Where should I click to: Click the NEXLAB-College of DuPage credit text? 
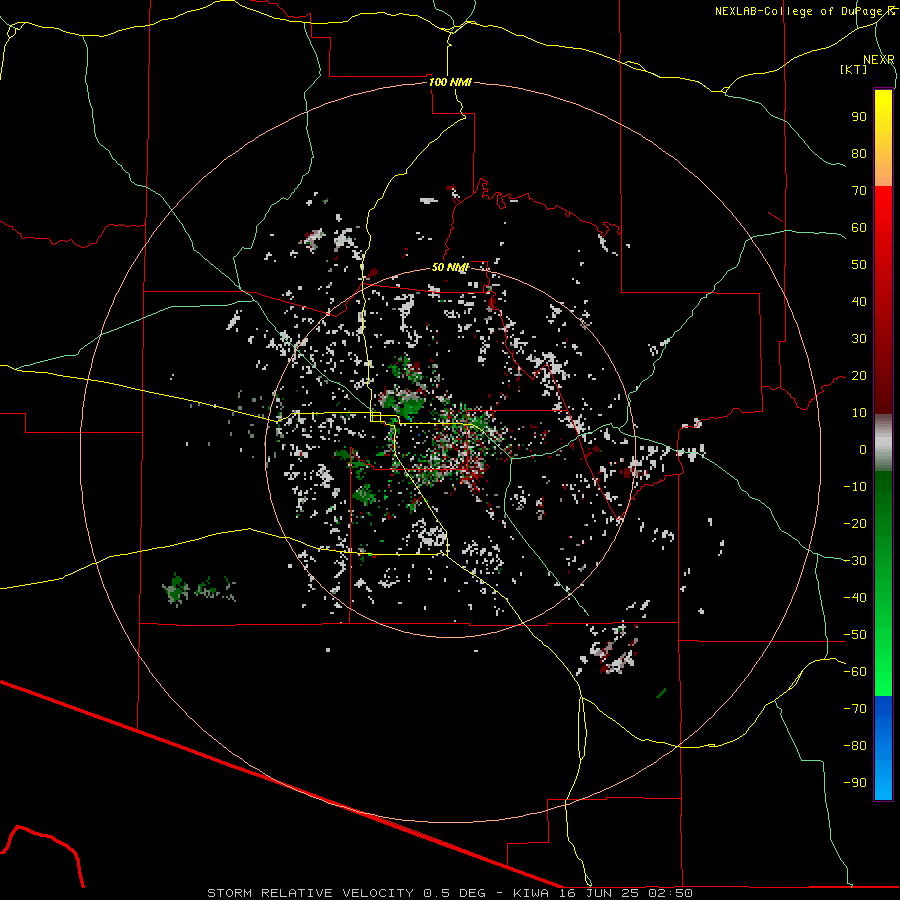point(804,11)
